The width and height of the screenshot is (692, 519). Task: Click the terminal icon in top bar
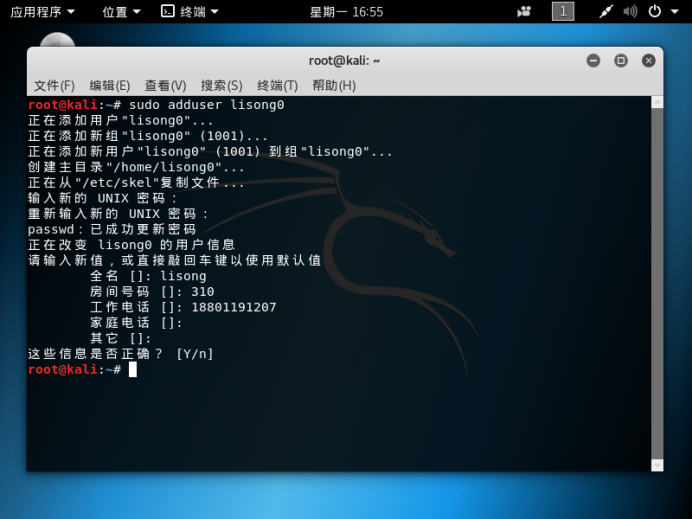click(167, 11)
